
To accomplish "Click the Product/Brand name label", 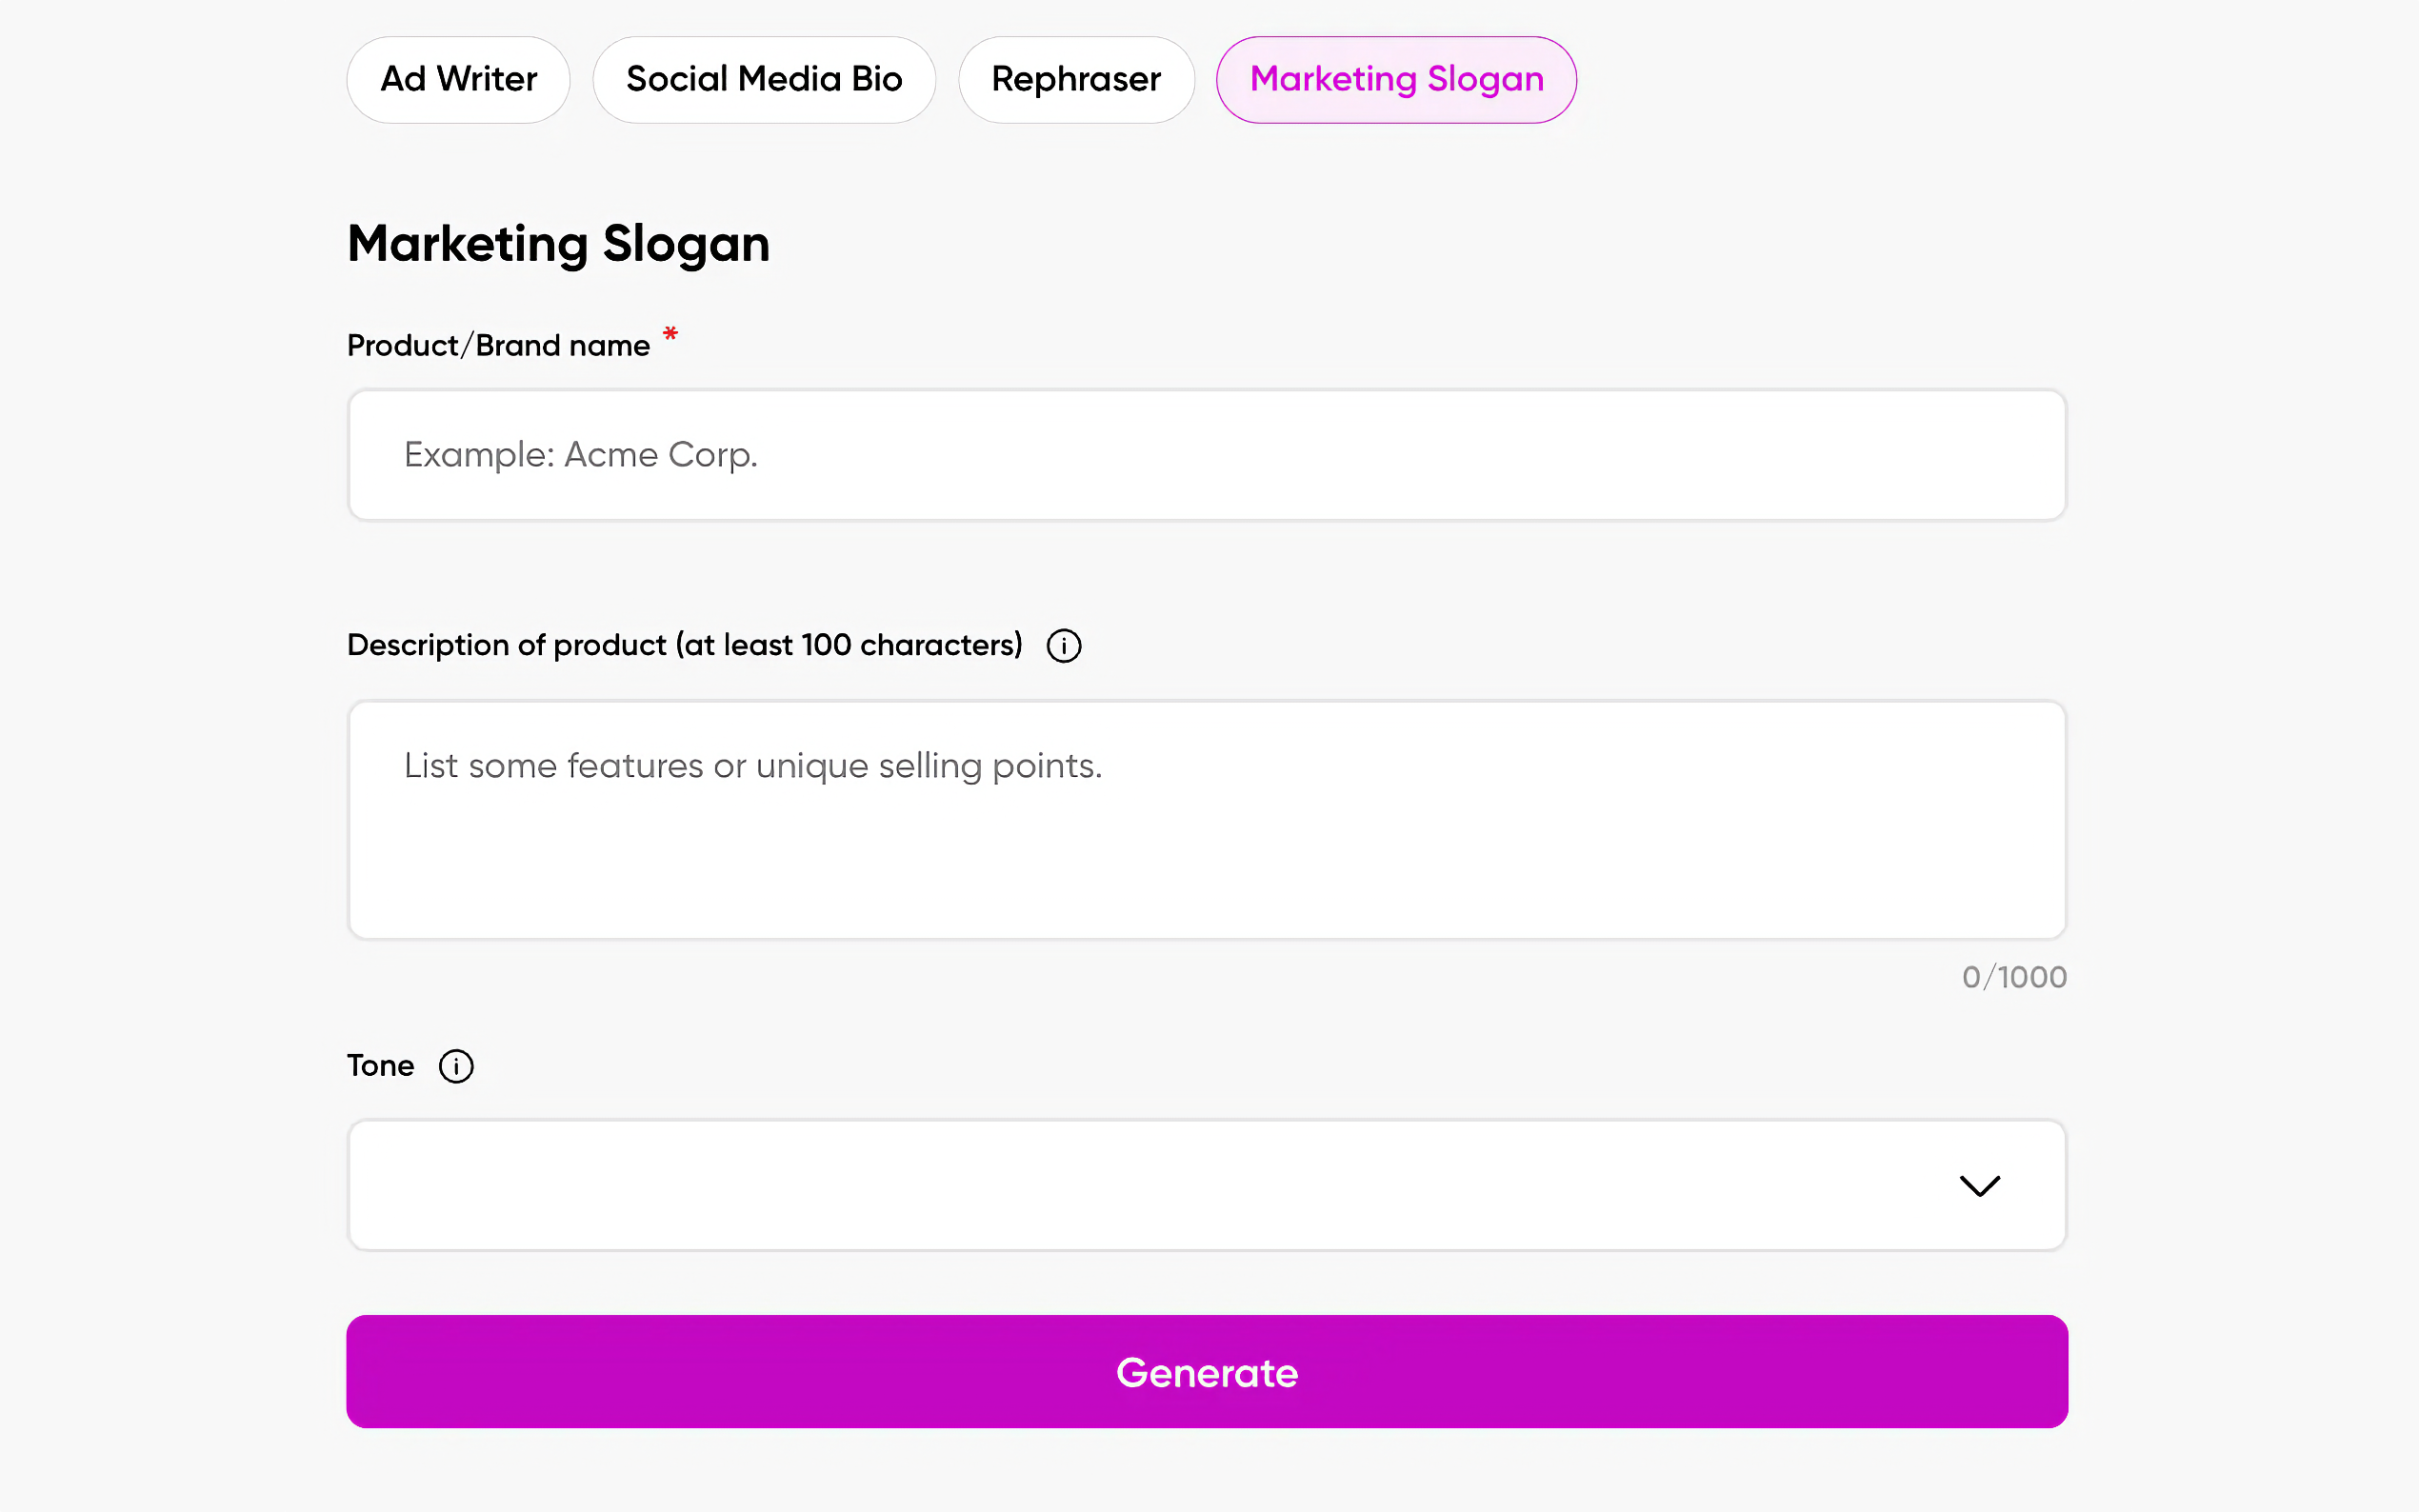I will (498, 346).
